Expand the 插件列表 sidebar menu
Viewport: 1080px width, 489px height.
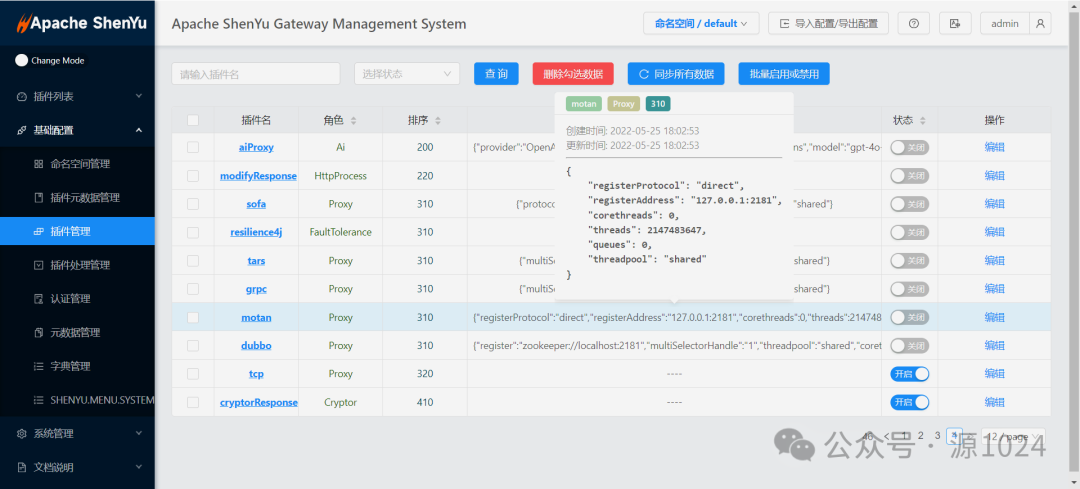pyautogui.click(x=77, y=96)
